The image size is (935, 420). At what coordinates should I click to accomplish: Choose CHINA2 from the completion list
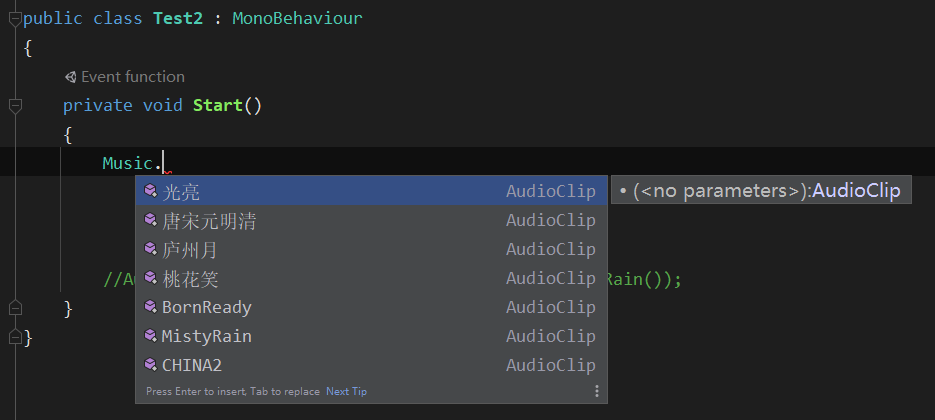coord(371,365)
